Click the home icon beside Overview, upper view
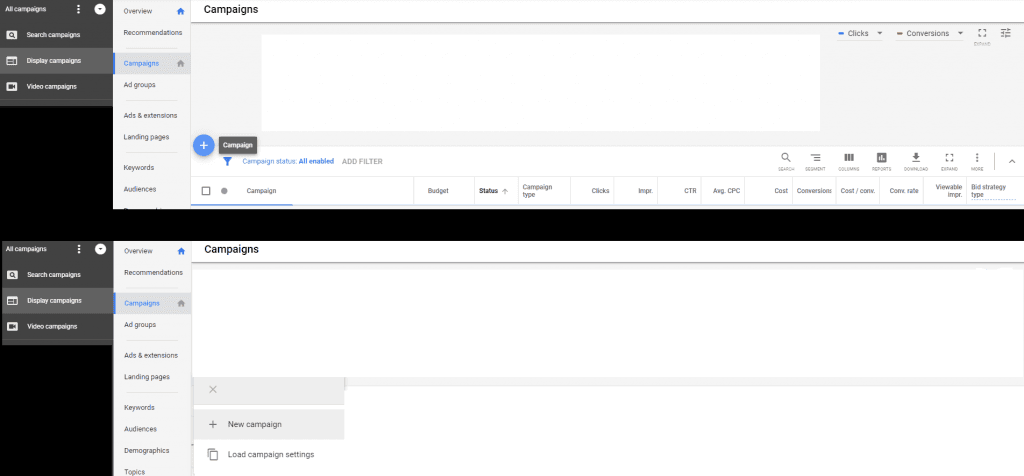Viewport: 1024px width, 476px height. 181,11
